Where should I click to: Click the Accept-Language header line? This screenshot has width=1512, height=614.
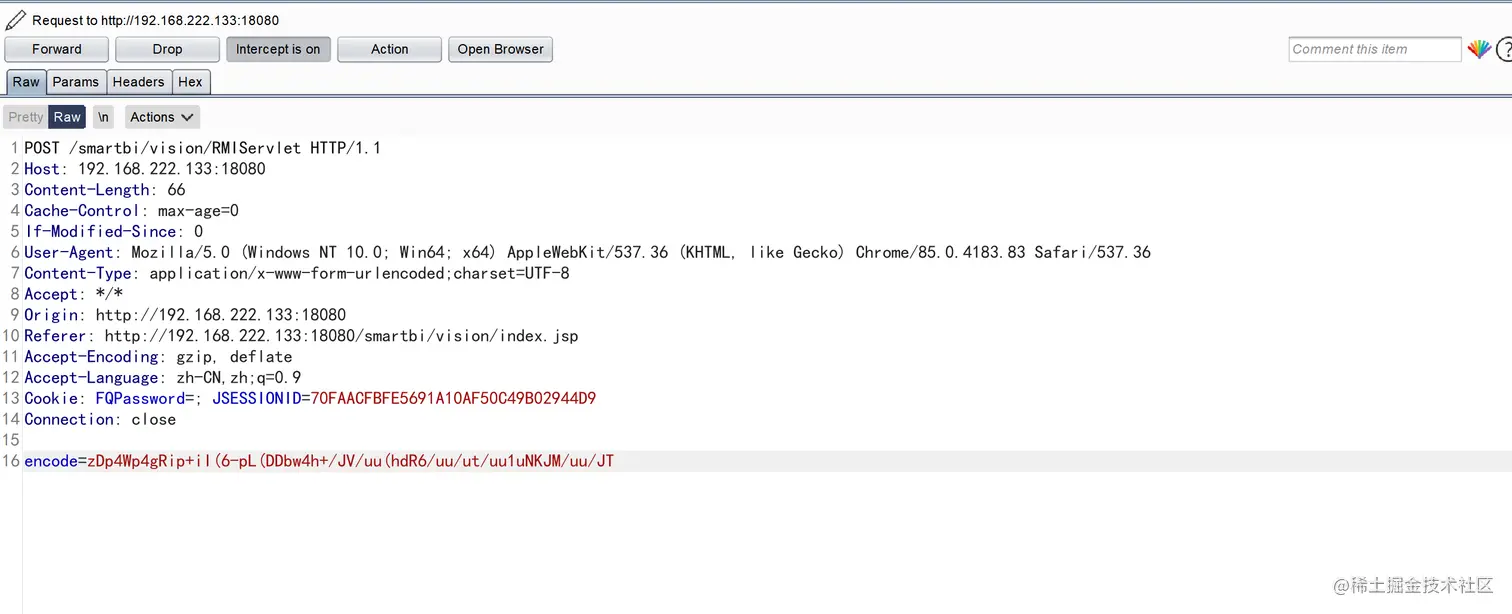(x=163, y=378)
